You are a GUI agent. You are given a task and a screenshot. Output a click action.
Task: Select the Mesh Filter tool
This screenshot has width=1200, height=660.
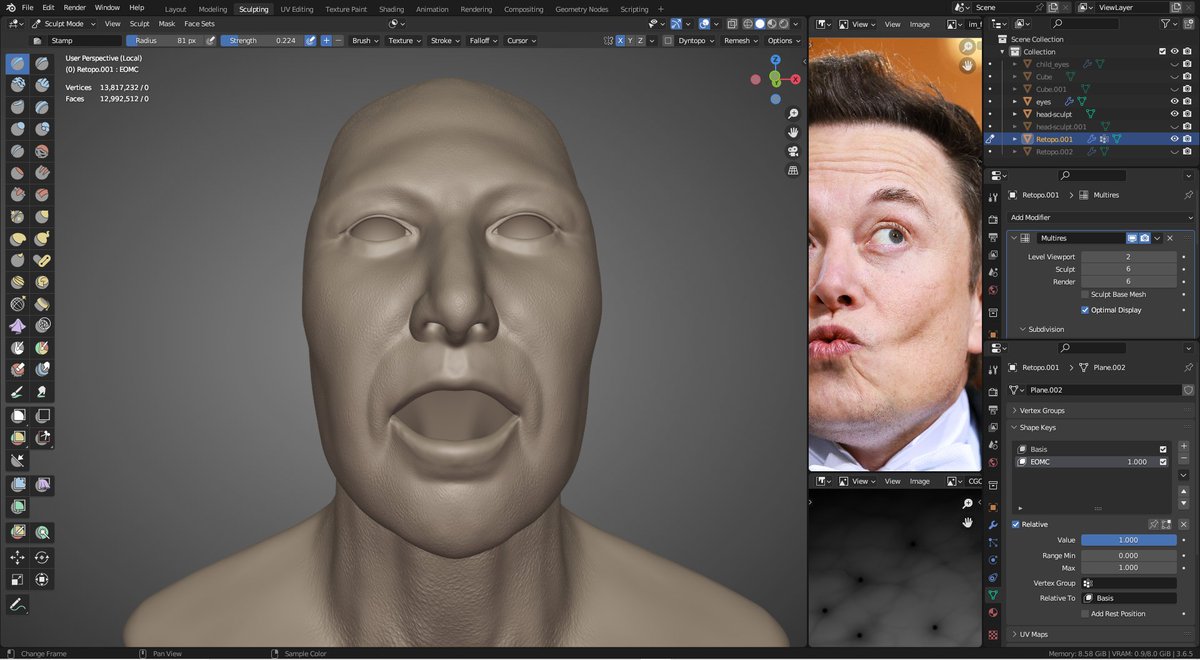click(x=18, y=484)
